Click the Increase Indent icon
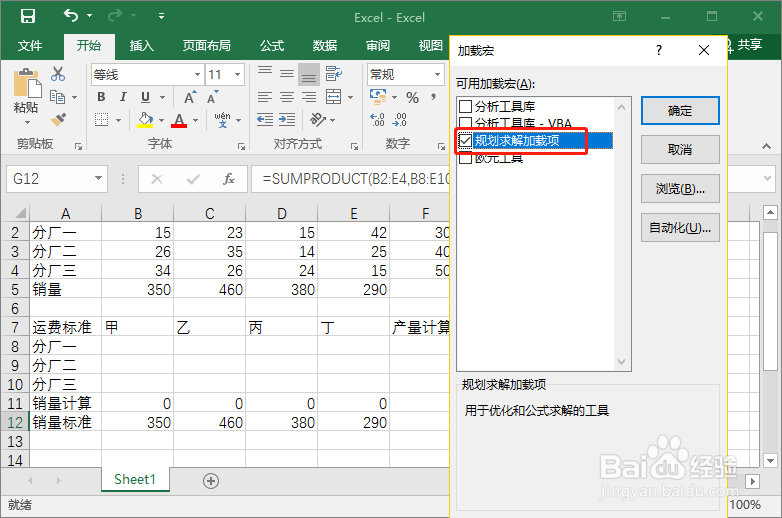Viewport: 782px width, 518px height. pos(287,120)
